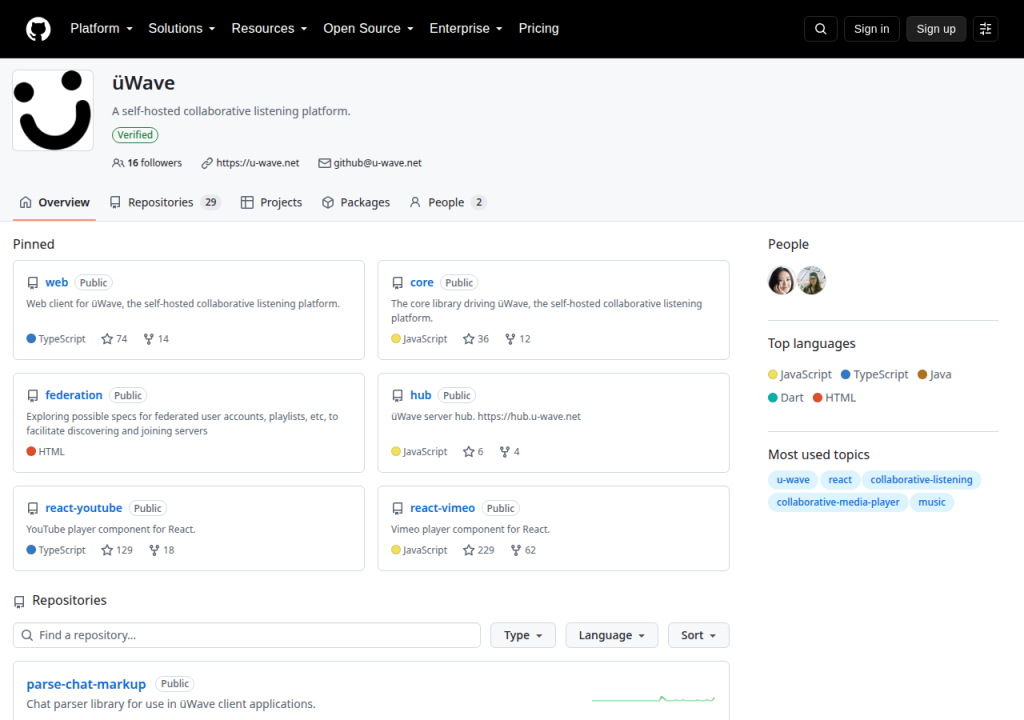
Task: Click the Sign in button
Action: pyautogui.click(x=871, y=29)
